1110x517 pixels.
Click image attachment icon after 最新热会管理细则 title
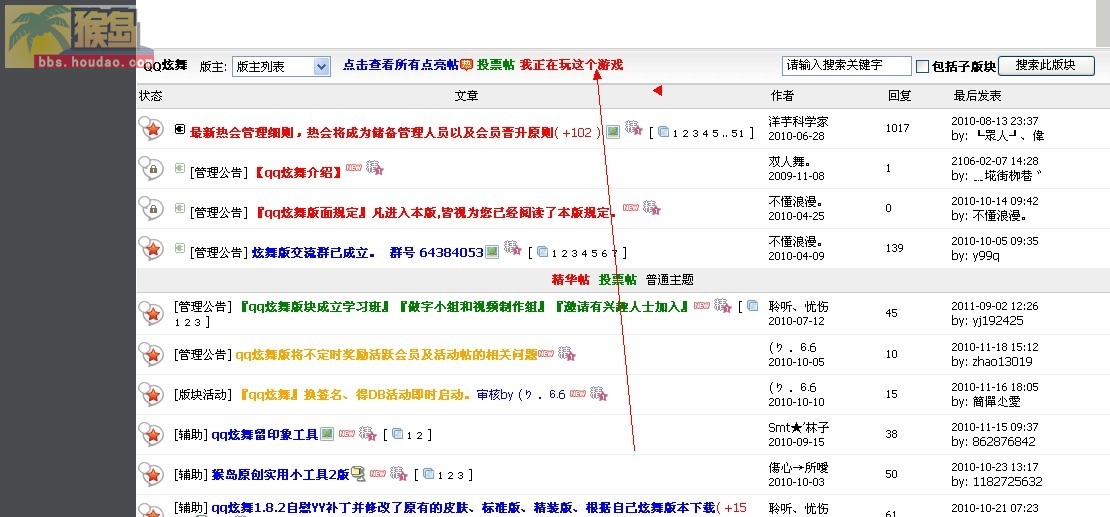pyautogui.click(x=613, y=131)
